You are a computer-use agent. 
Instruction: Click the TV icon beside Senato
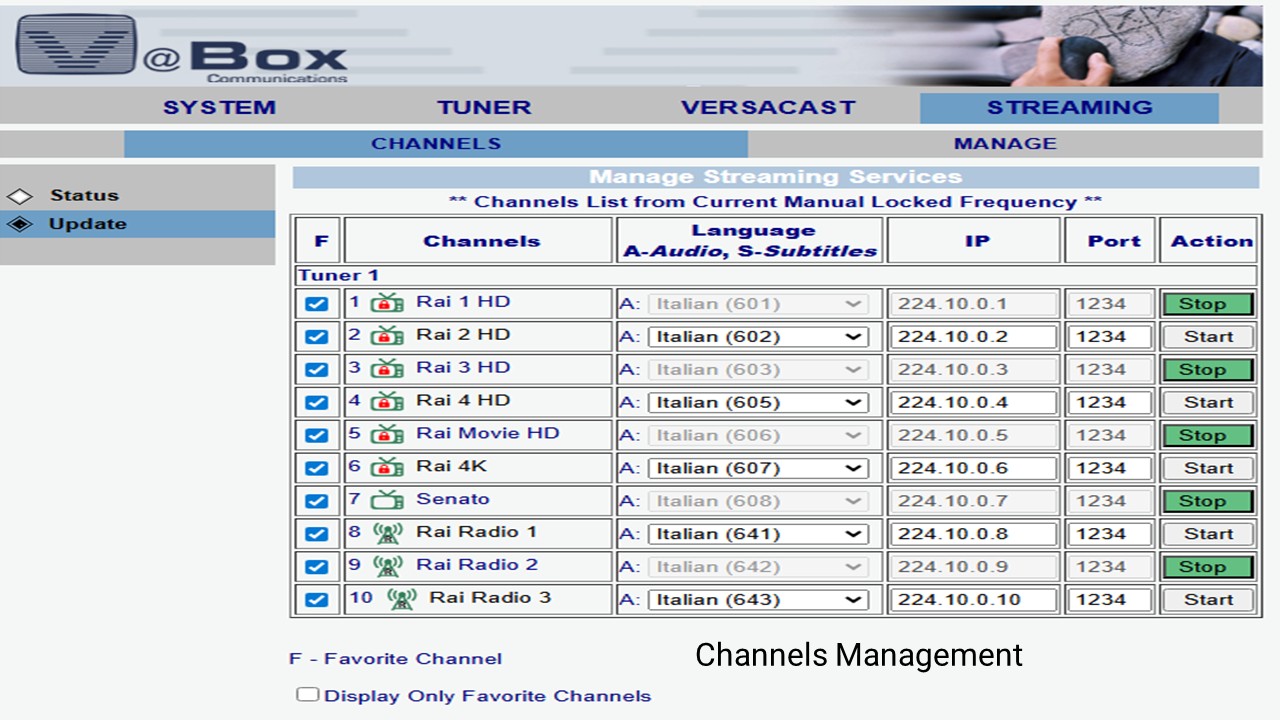387,500
